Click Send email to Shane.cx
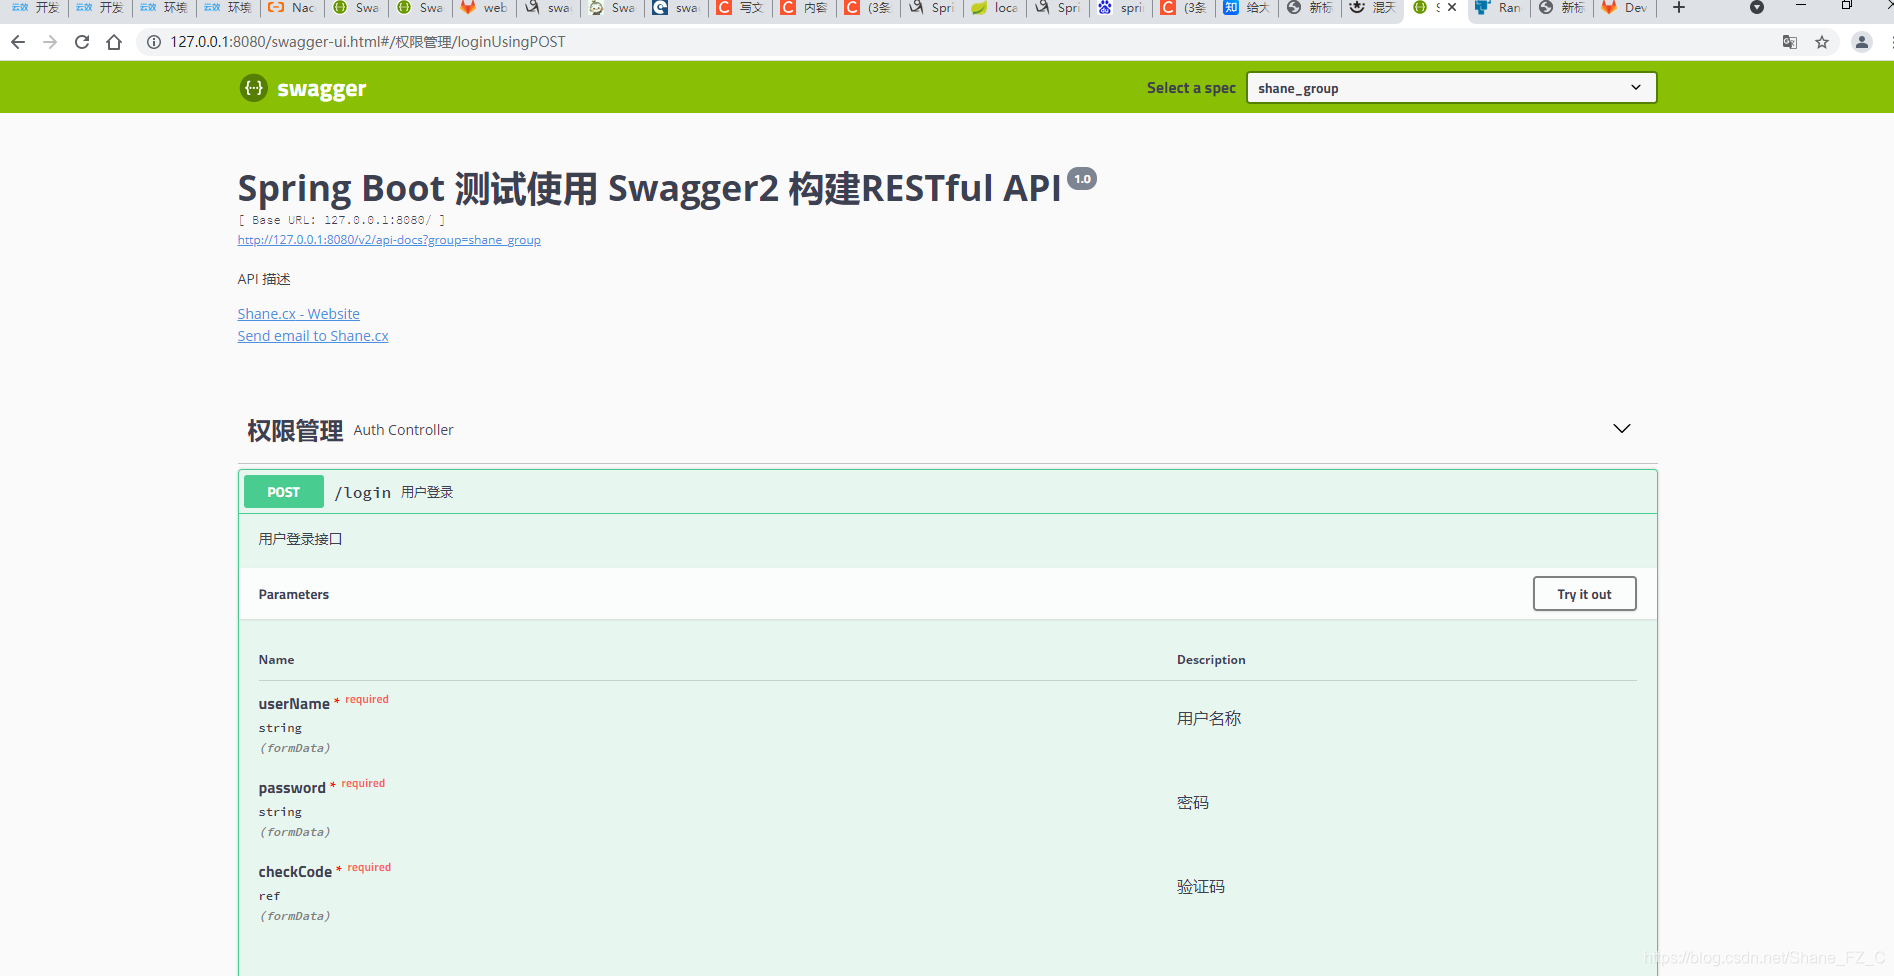Image resolution: width=1894 pixels, height=976 pixels. coord(313,336)
